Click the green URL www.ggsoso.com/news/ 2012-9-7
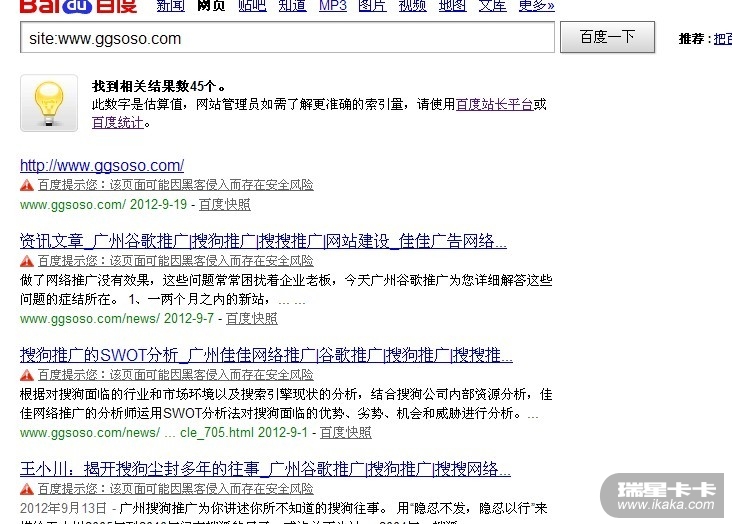The image size is (732, 524). [x=117, y=319]
